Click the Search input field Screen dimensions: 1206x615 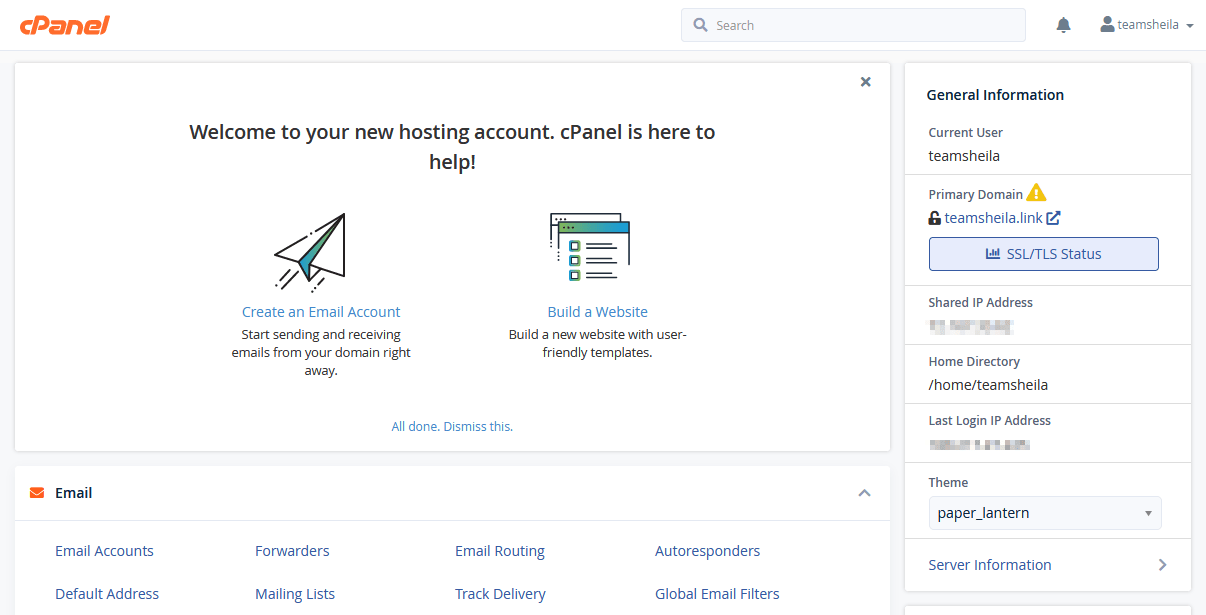853,25
